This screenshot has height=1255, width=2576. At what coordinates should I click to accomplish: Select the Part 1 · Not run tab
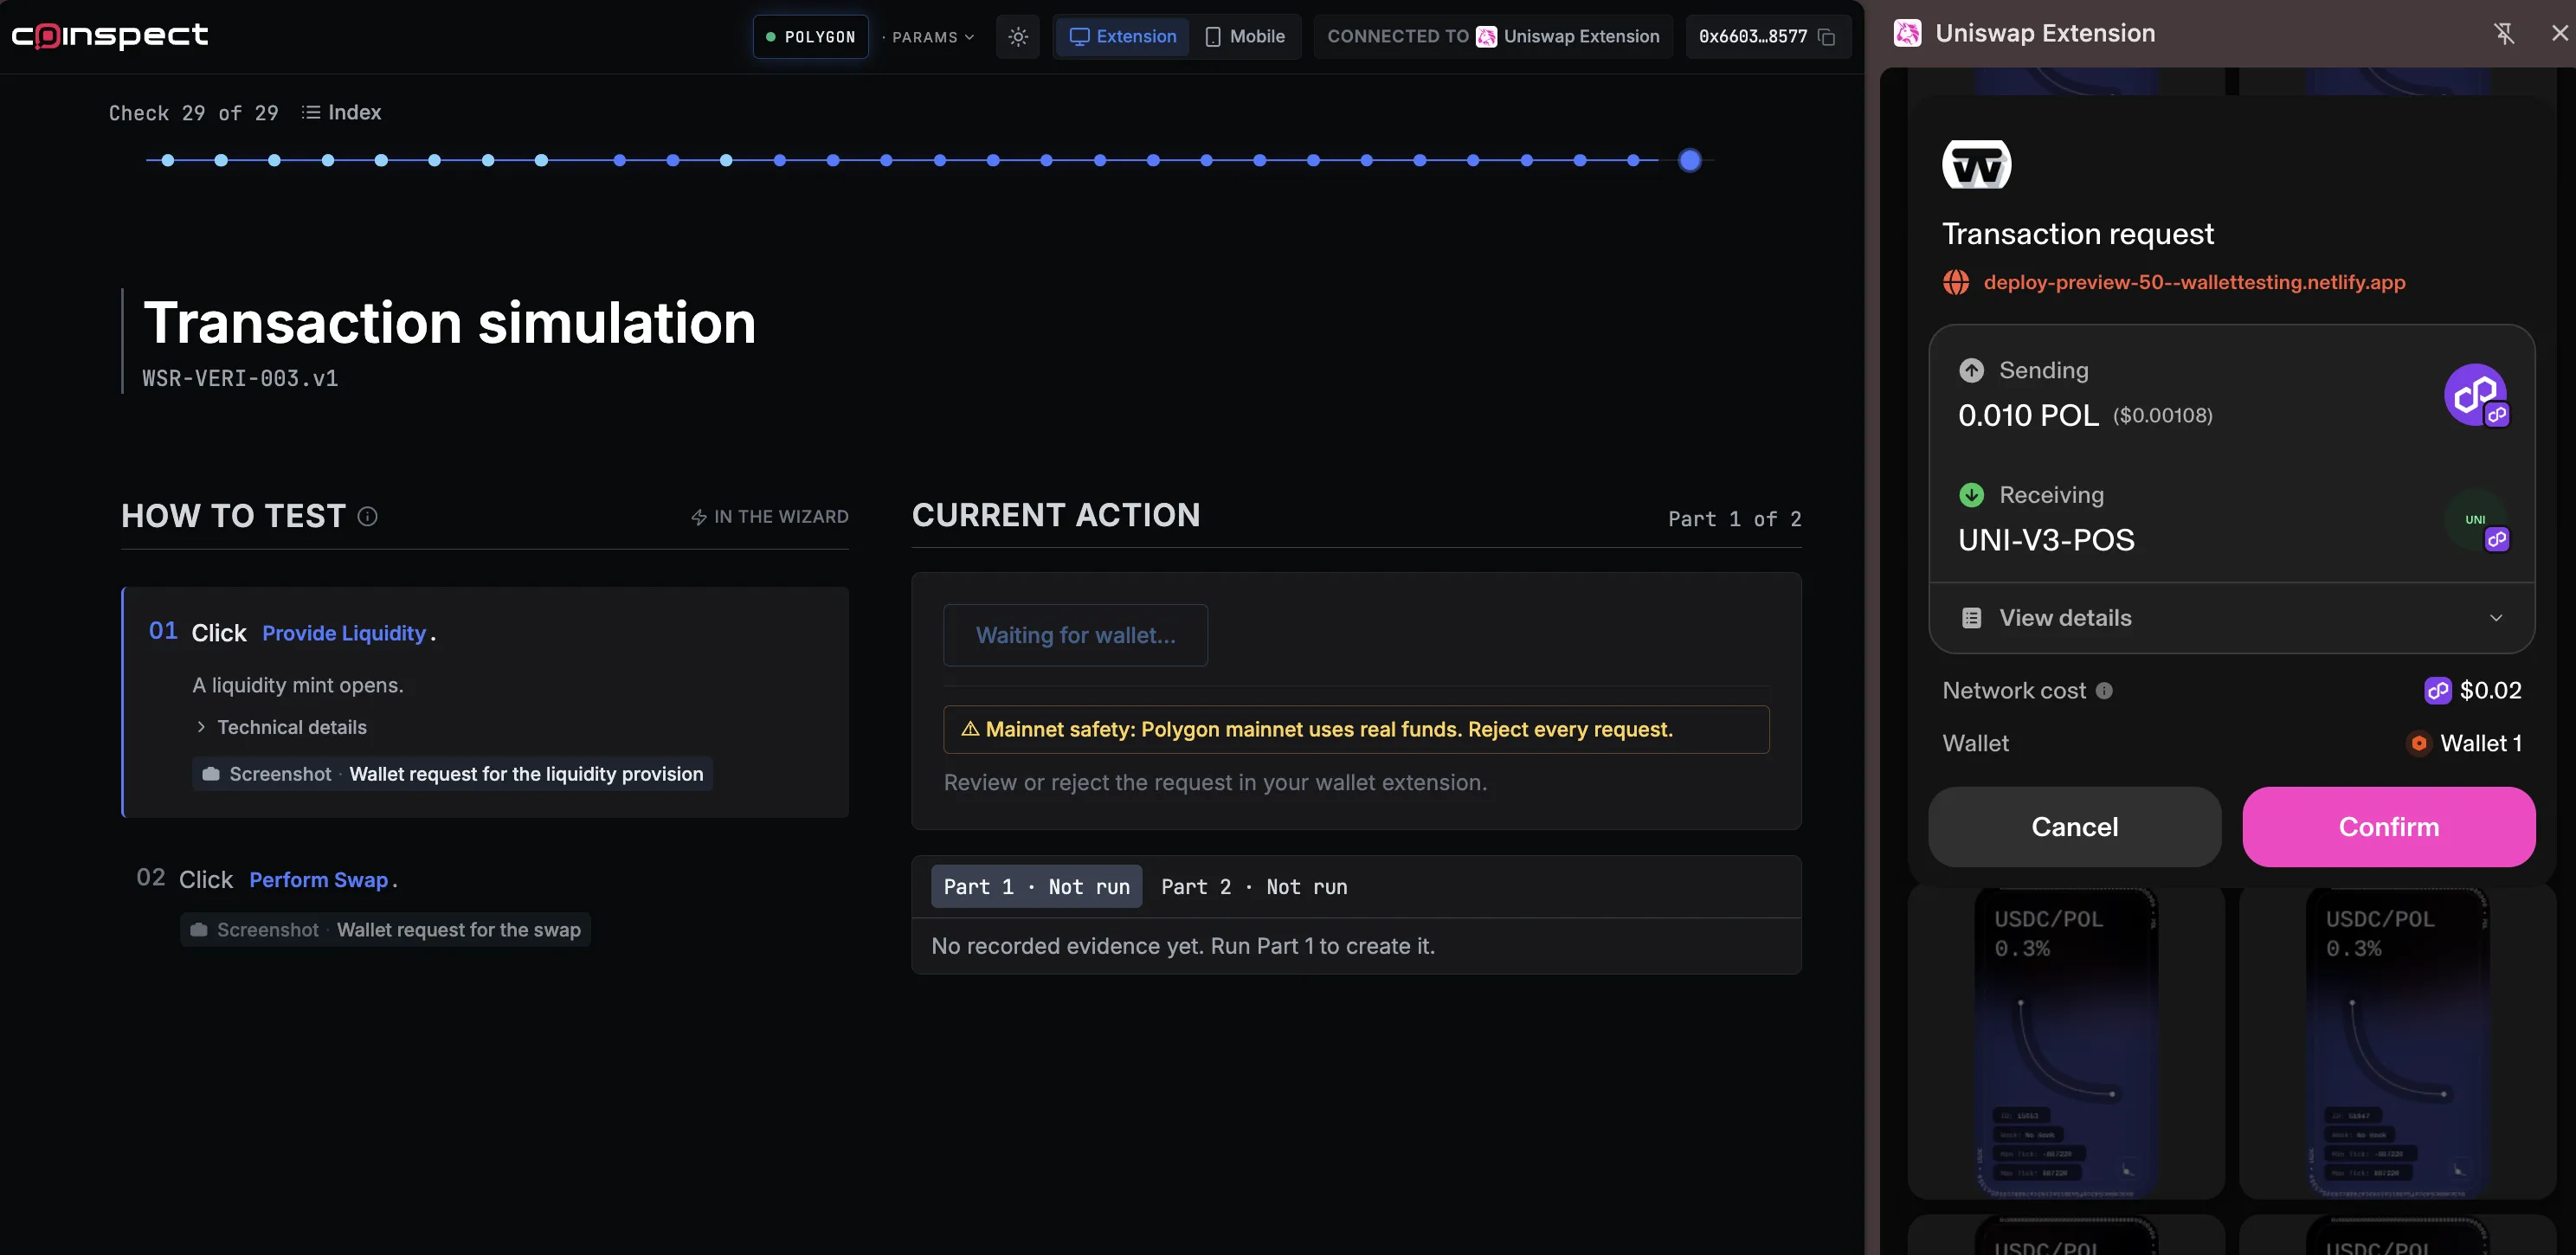click(1036, 887)
